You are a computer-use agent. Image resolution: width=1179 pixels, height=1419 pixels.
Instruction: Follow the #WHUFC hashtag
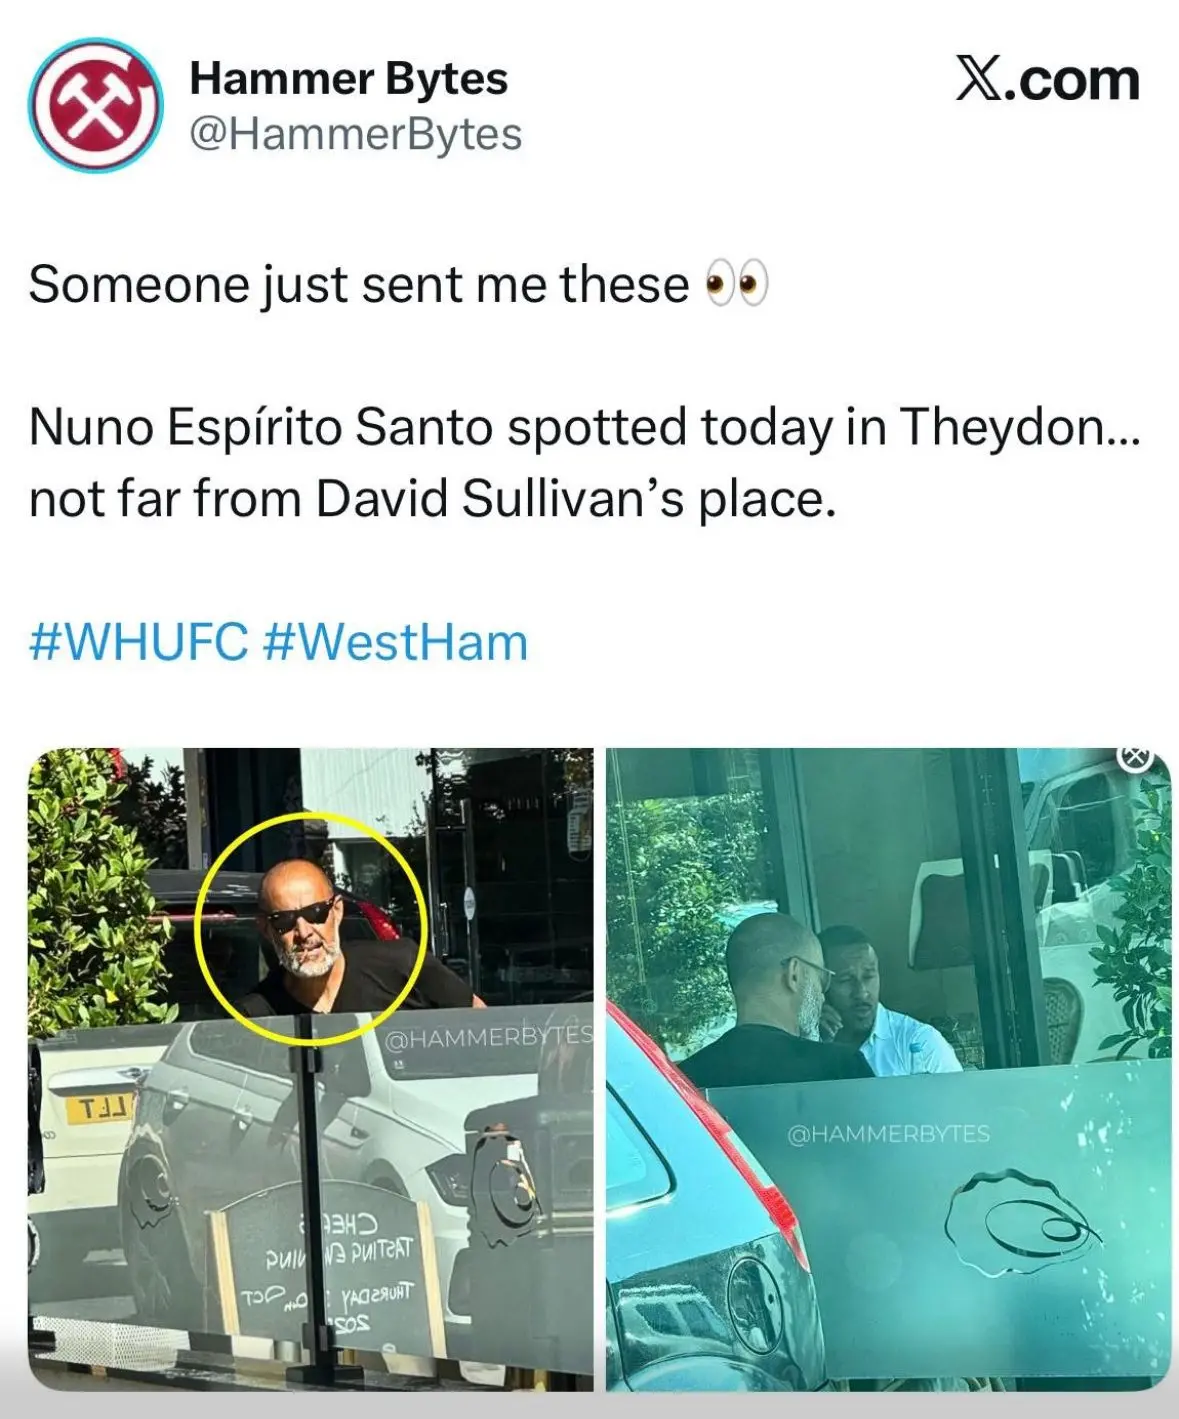pos(138,642)
